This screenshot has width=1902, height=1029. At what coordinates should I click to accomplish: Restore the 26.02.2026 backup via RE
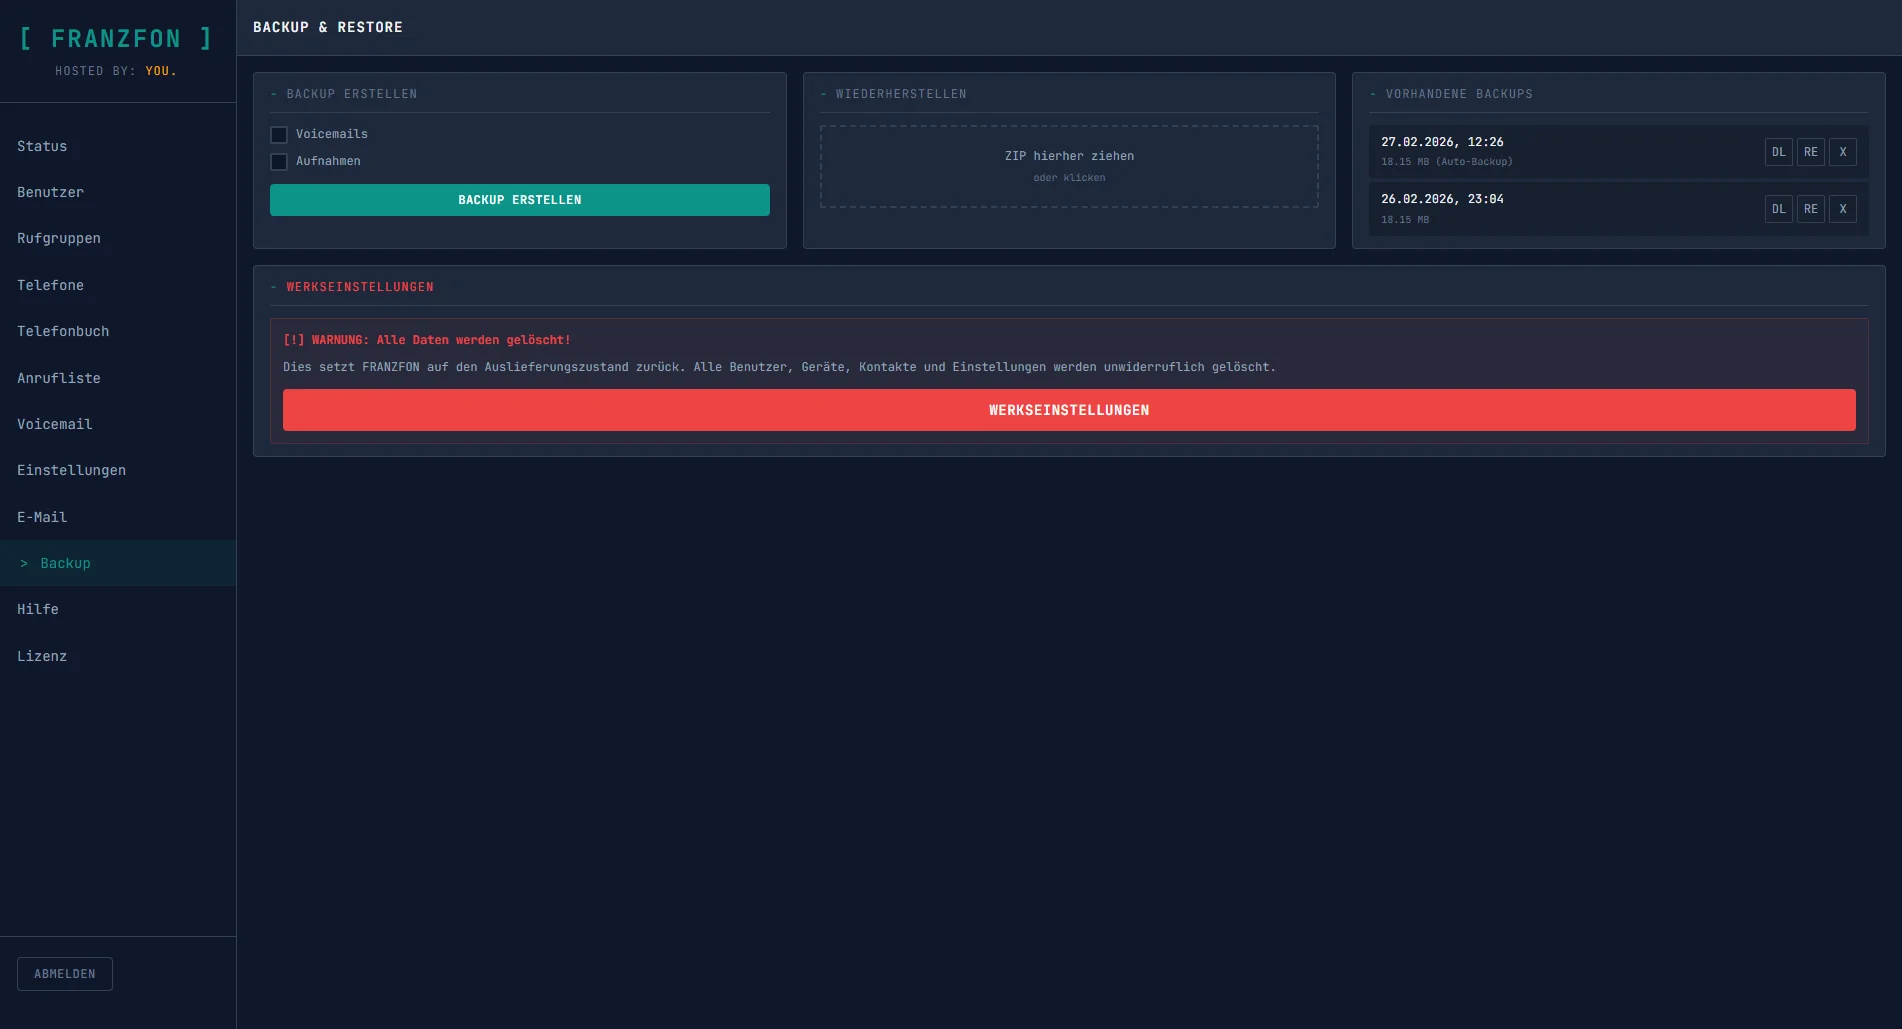pyautogui.click(x=1810, y=209)
